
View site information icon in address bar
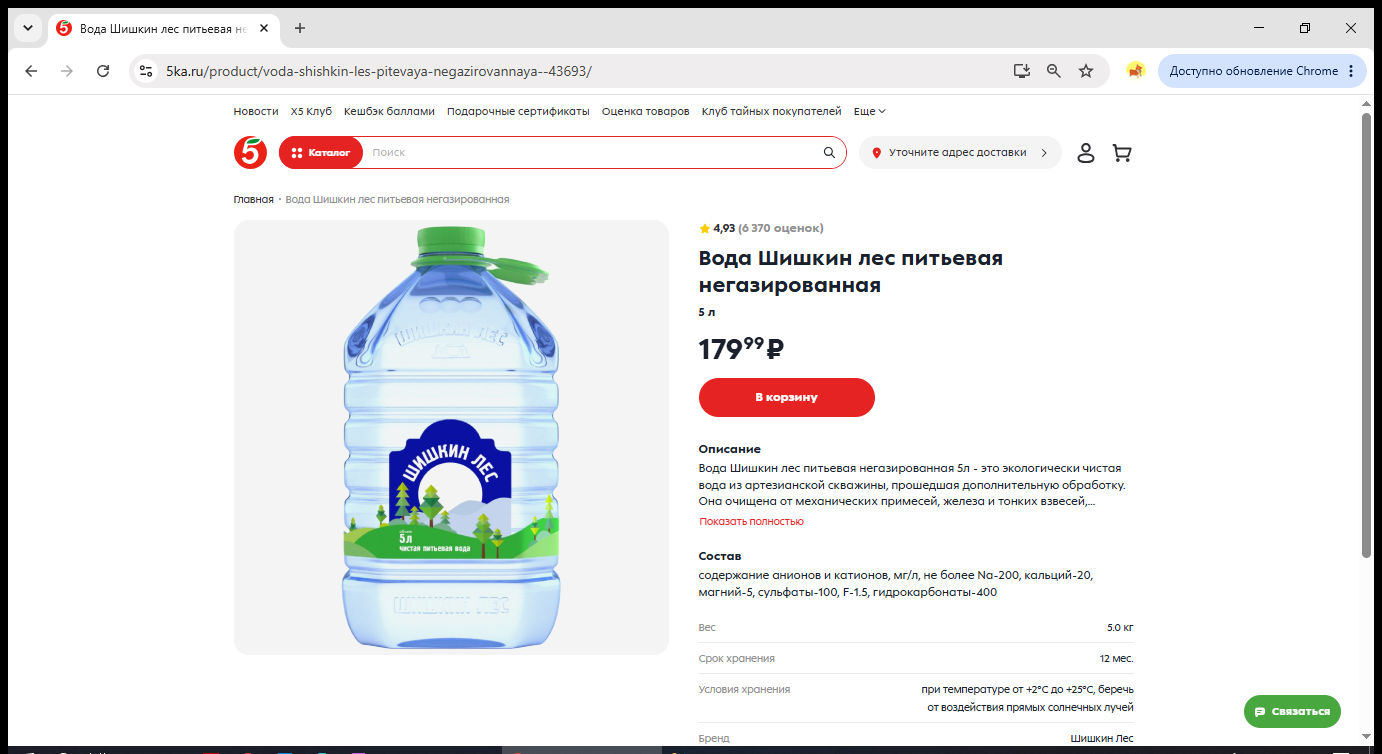[x=146, y=71]
